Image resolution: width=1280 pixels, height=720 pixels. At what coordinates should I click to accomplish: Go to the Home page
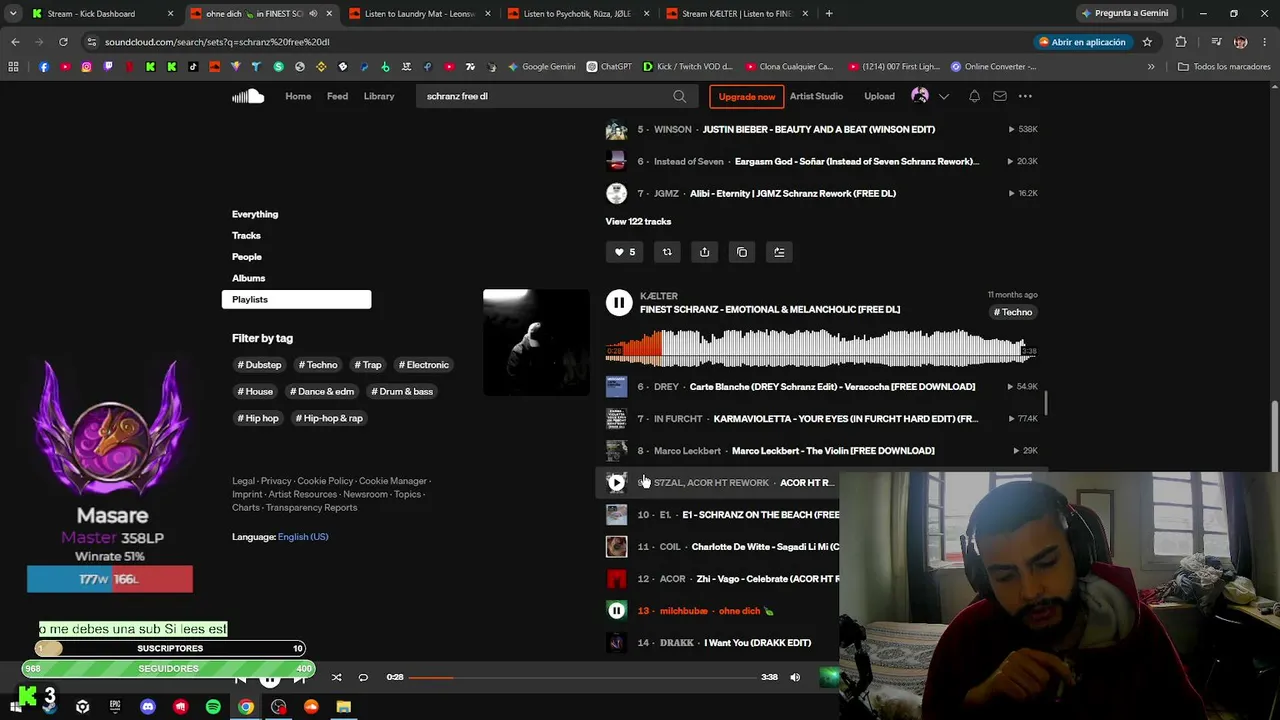click(298, 96)
